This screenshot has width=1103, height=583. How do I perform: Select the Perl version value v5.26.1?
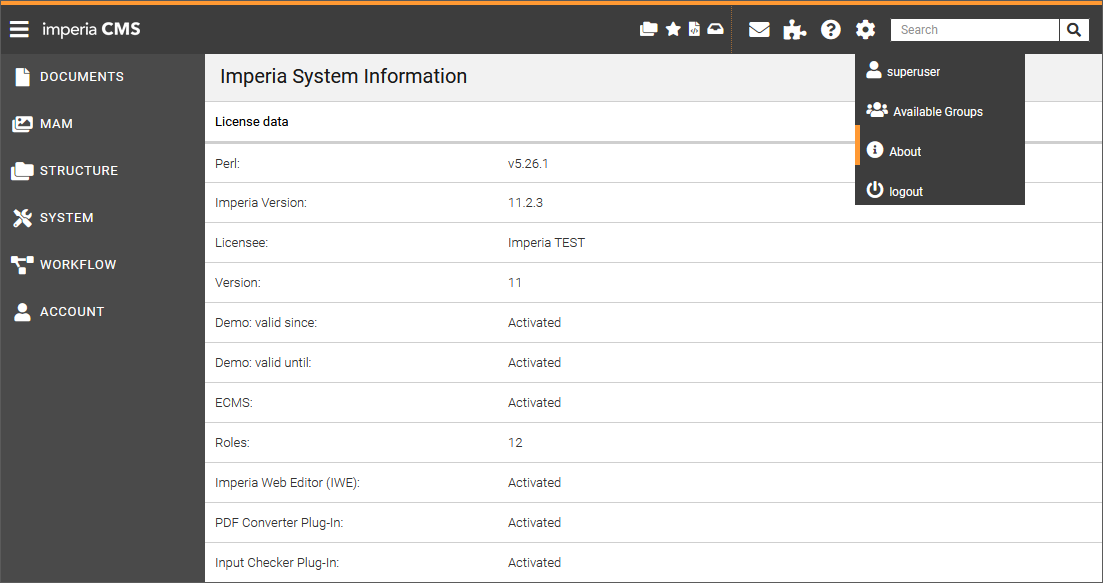coord(528,163)
